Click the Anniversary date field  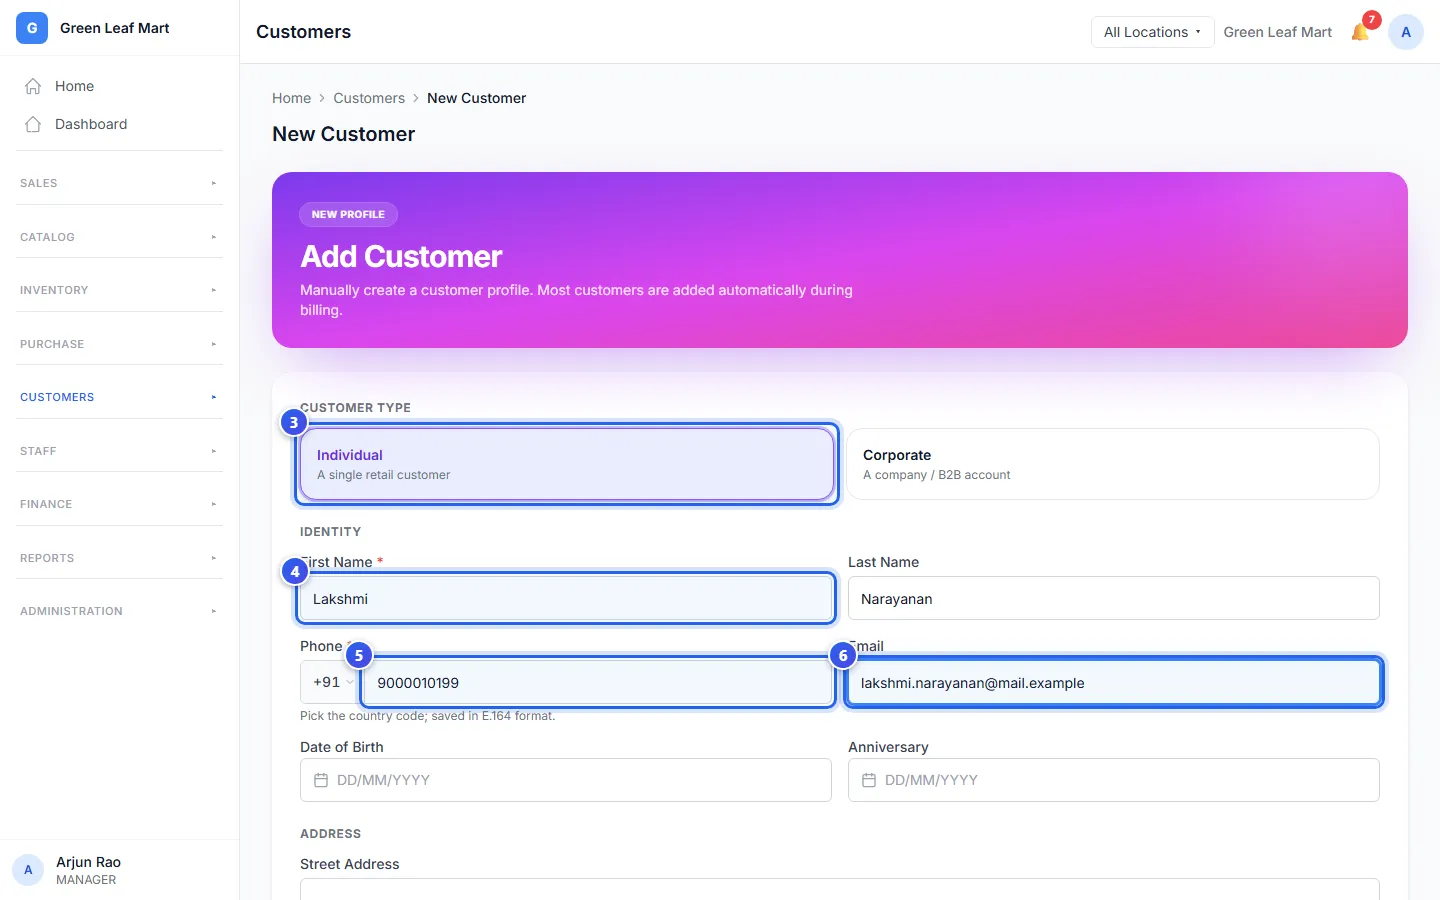[1114, 780]
